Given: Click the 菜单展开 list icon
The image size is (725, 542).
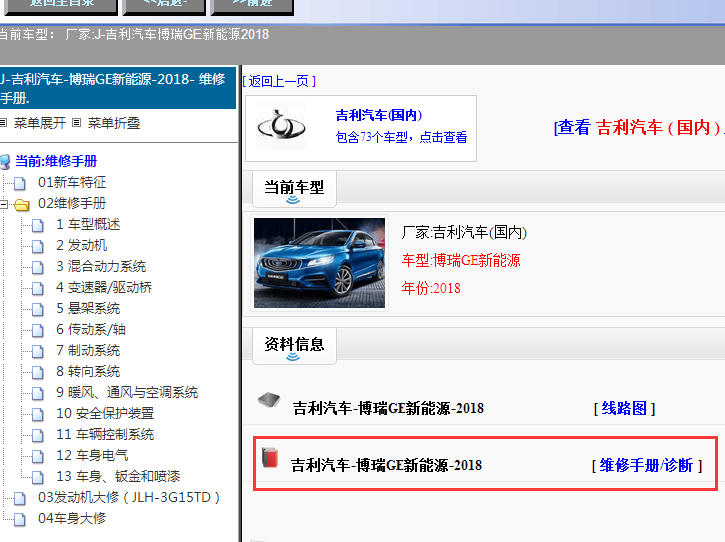Looking at the screenshot, I should click(3, 123).
